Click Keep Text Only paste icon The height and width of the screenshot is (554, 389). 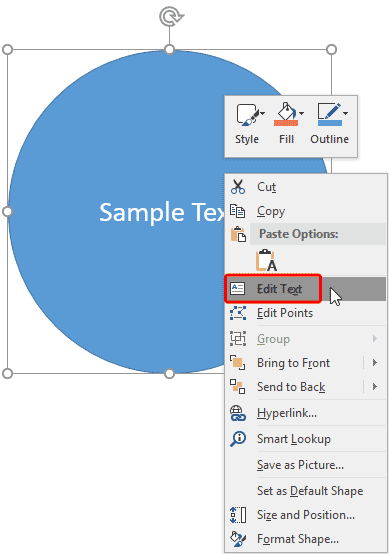(266, 260)
